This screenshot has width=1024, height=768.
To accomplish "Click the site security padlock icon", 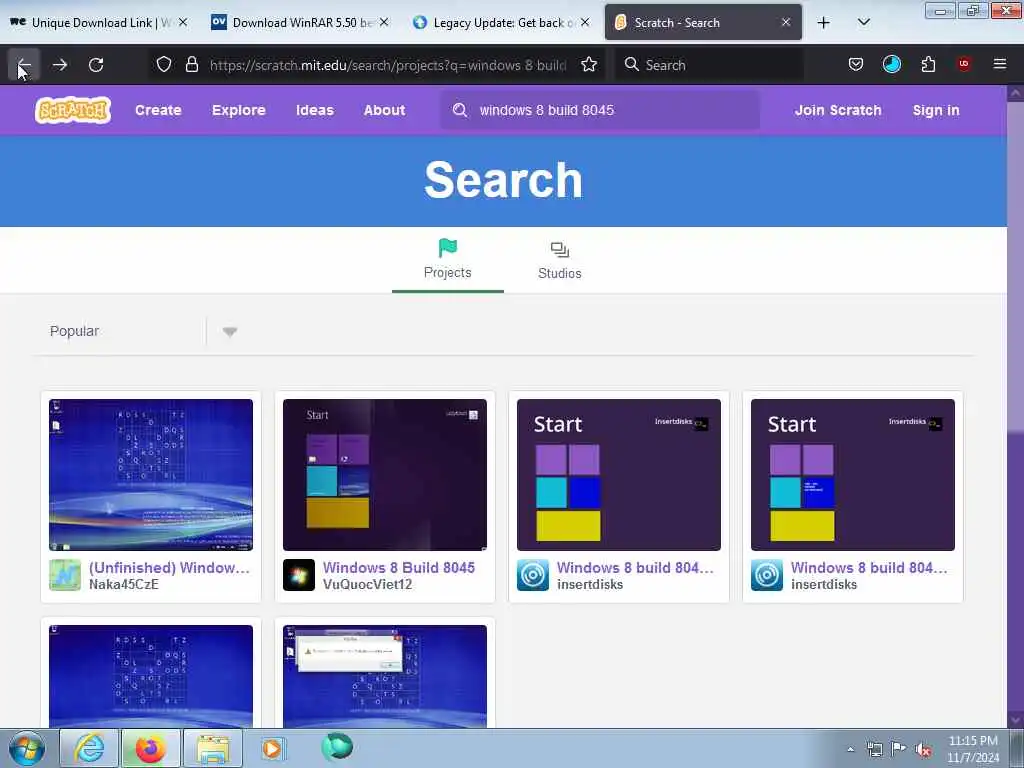I will (191, 65).
